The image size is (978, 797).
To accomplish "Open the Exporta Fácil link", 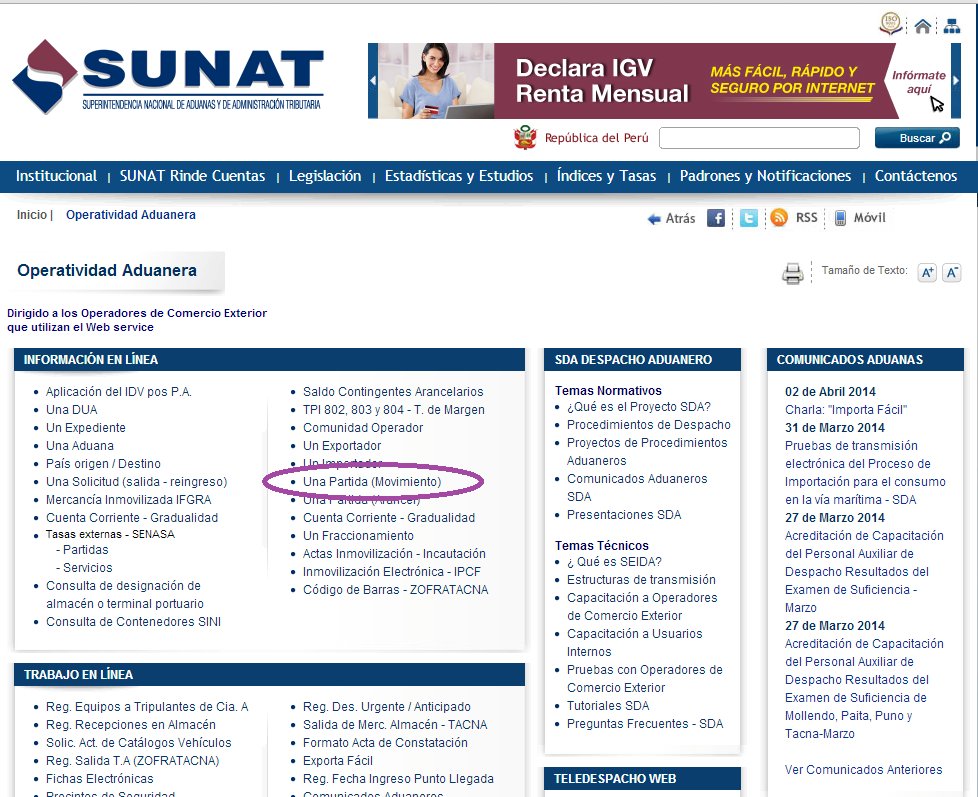I will (338, 761).
